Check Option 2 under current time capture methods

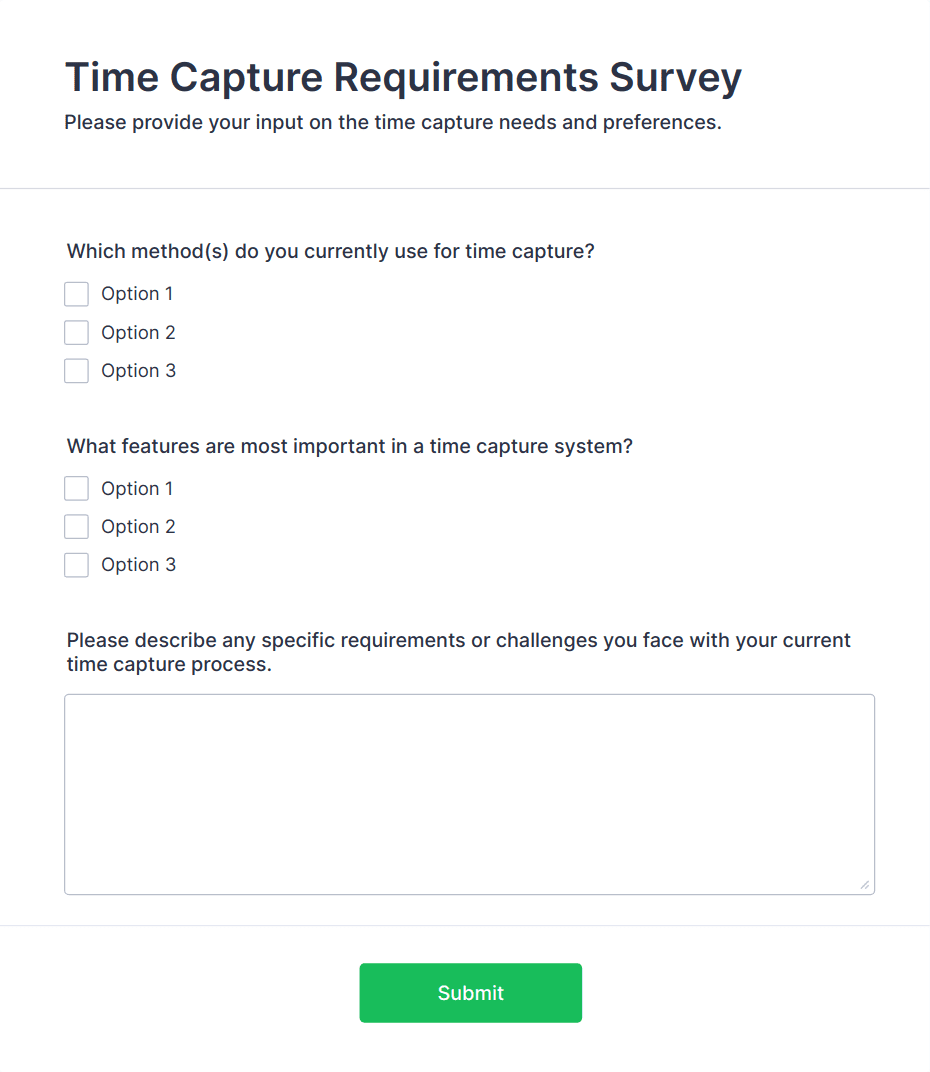point(77,333)
